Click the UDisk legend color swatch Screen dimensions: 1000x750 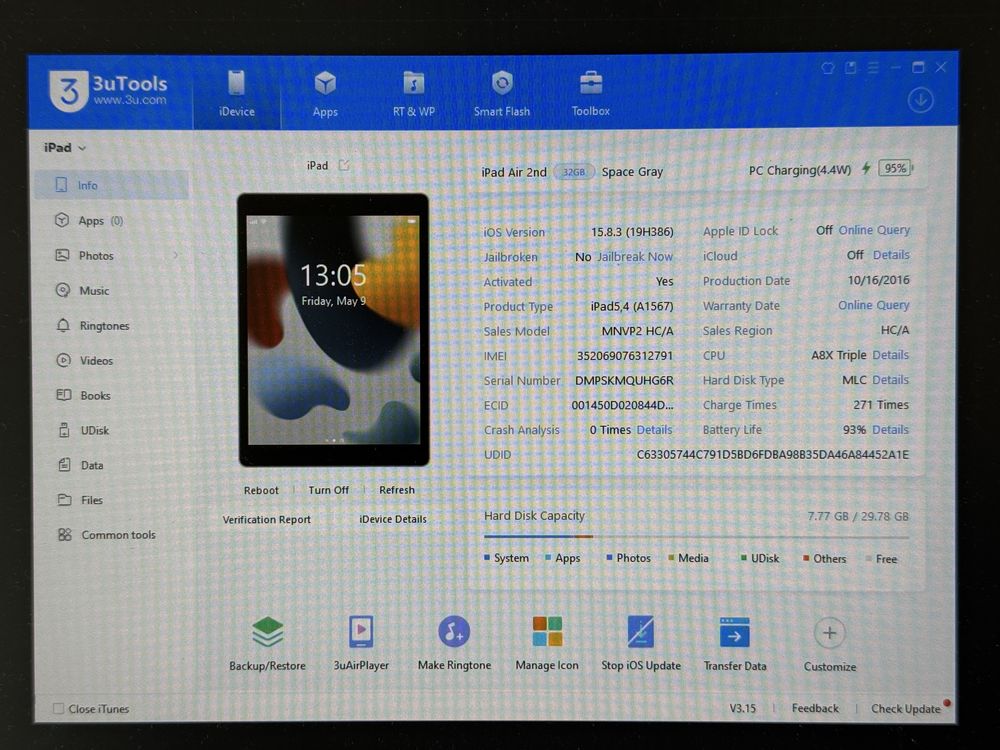pyautogui.click(x=744, y=559)
